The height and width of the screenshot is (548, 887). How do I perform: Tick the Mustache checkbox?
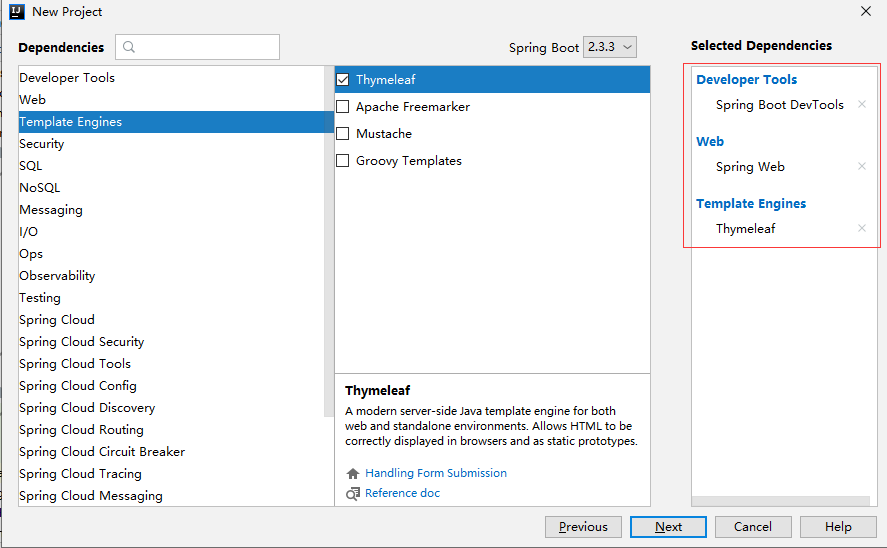[x=343, y=134]
